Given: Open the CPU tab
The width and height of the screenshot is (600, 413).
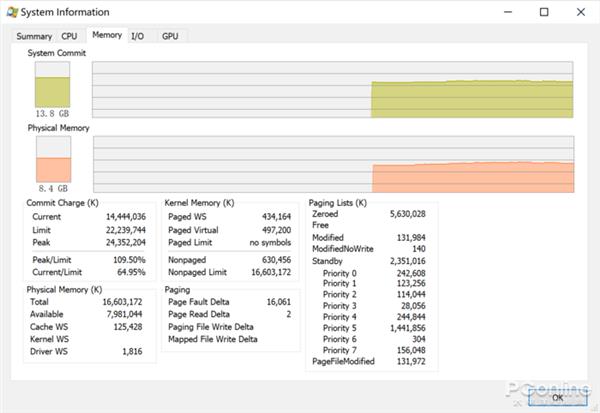Looking at the screenshot, I should (69, 36).
